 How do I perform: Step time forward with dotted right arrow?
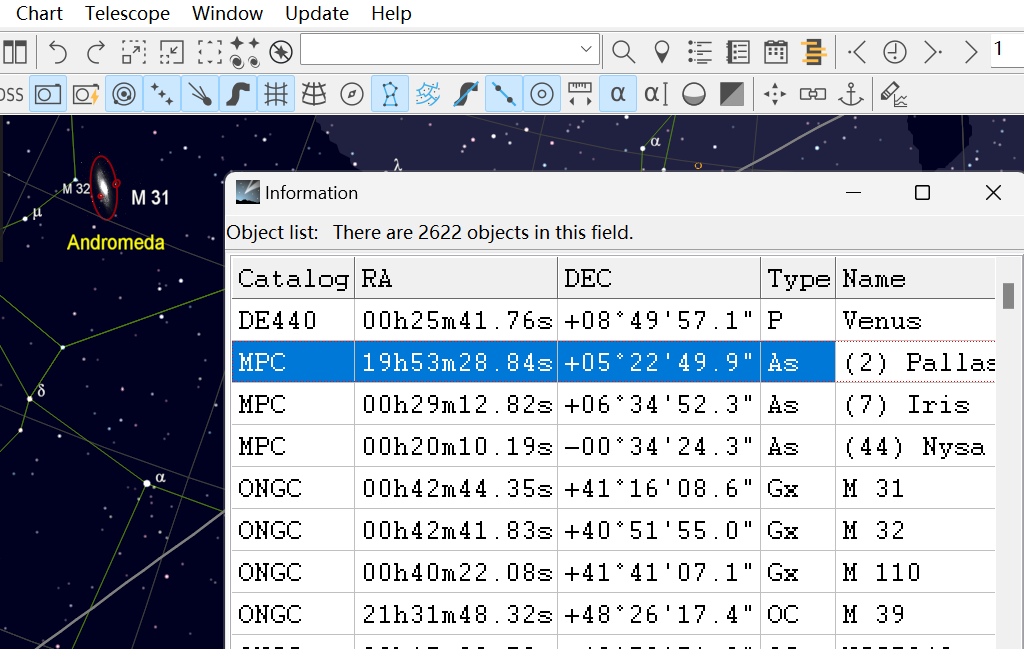point(933,52)
